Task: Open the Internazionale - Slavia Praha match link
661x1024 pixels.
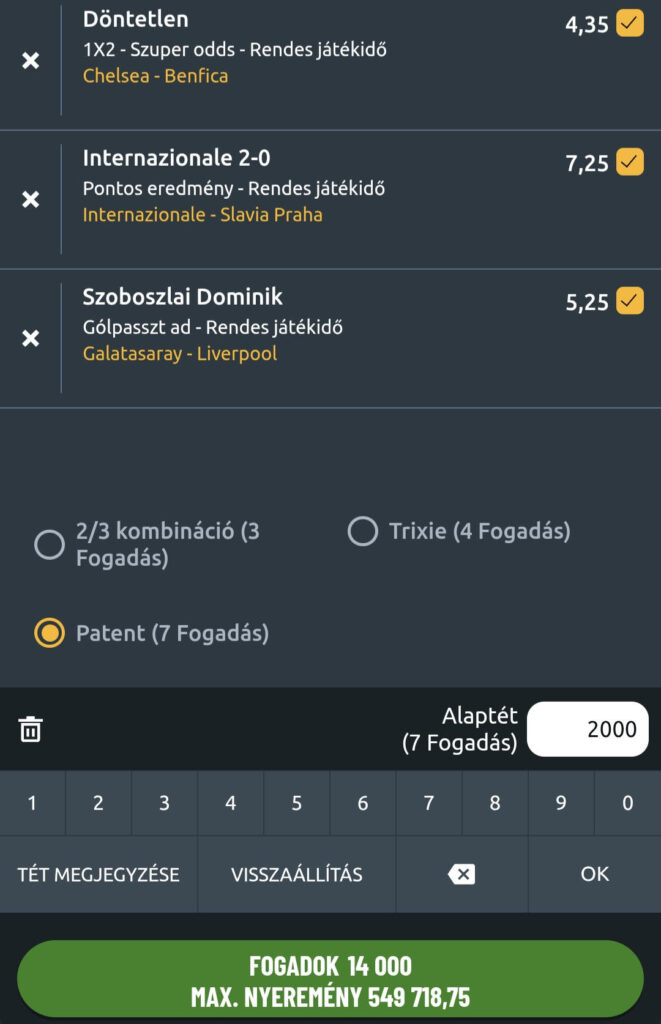Action: tap(202, 215)
